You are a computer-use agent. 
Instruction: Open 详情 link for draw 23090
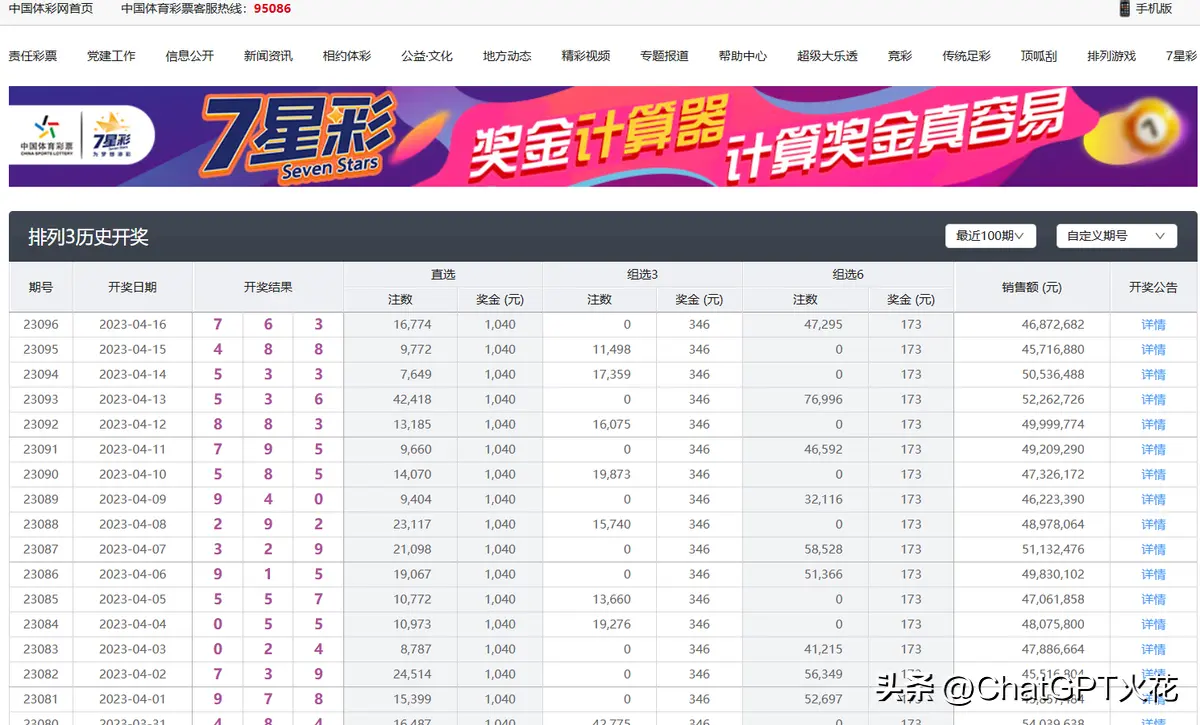click(x=1153, y=475)
